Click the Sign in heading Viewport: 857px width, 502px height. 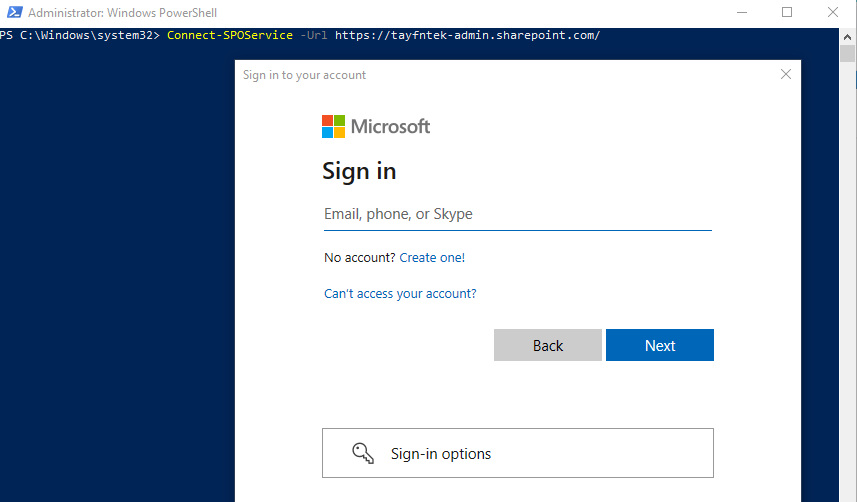359,171
